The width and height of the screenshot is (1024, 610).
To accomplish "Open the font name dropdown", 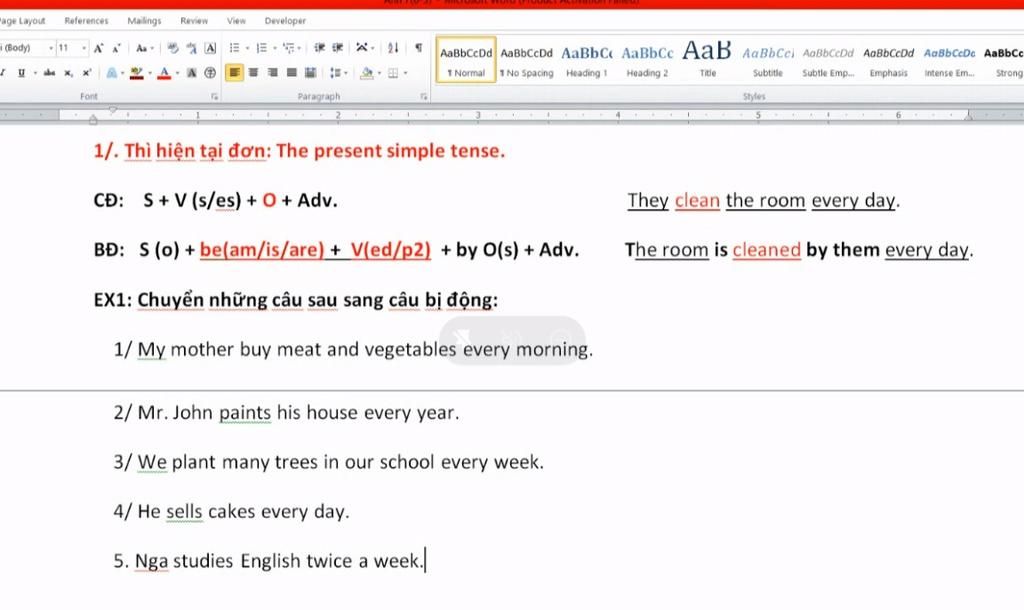I will coord(51,48).
